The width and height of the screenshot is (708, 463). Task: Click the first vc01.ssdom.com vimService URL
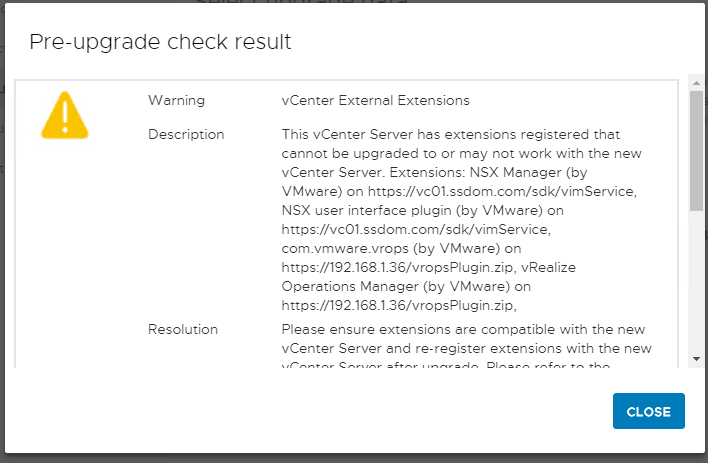502,192
